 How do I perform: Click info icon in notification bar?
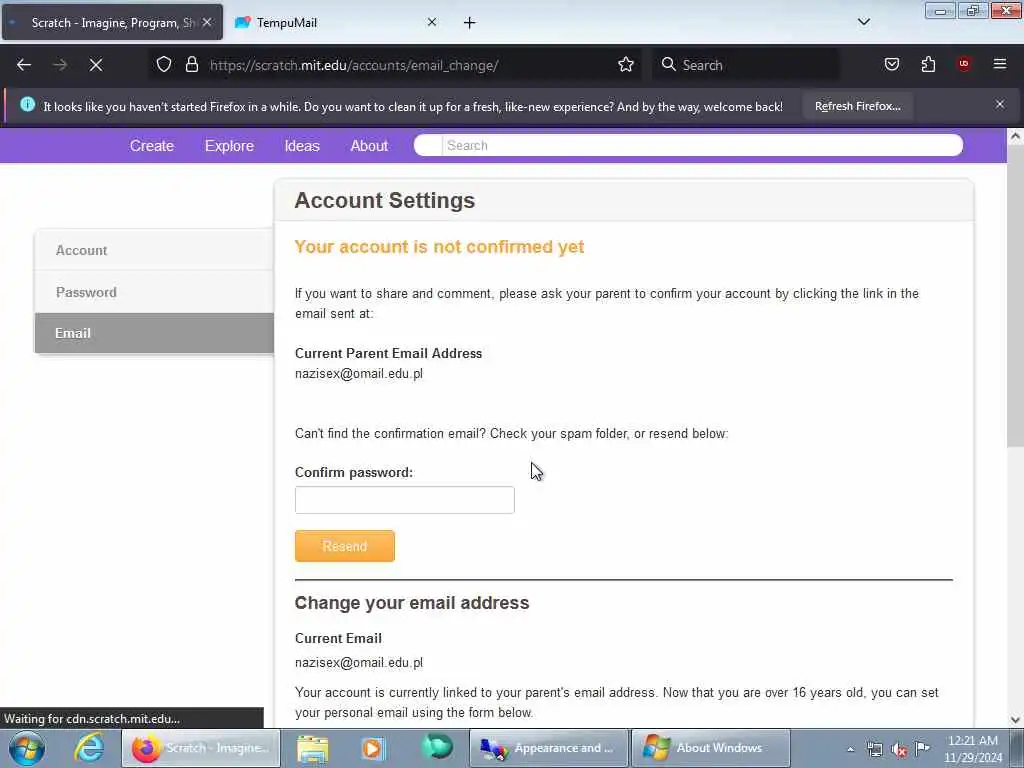[x=27, y=104]
